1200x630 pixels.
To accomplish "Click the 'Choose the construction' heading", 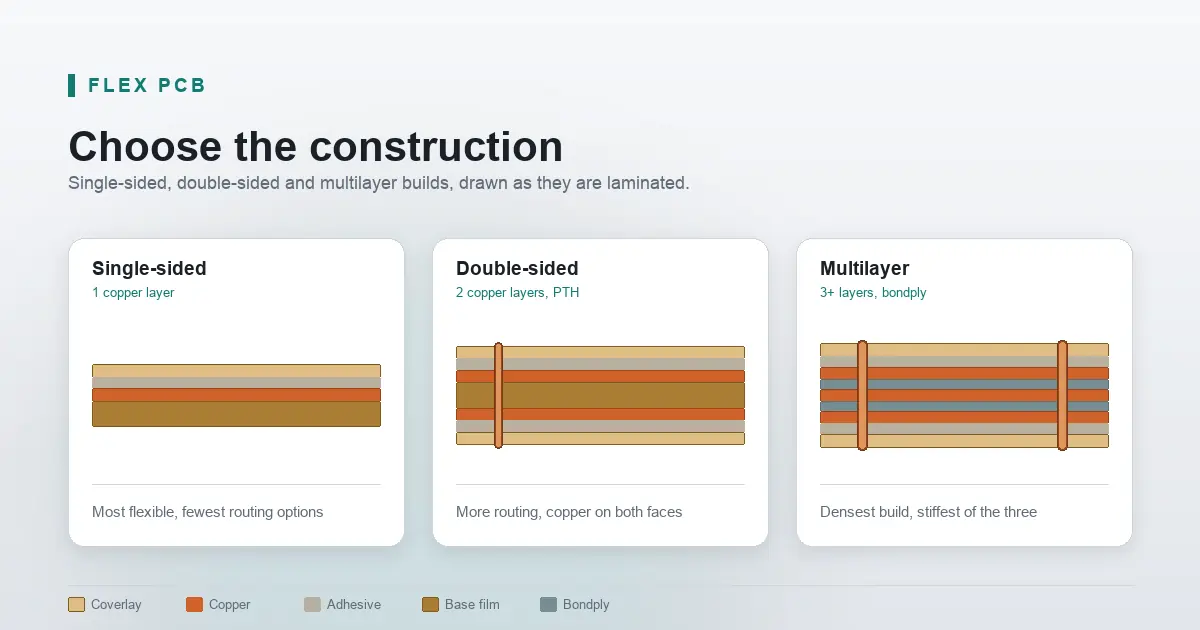I will pyautogui.click(x=316, y=146).
